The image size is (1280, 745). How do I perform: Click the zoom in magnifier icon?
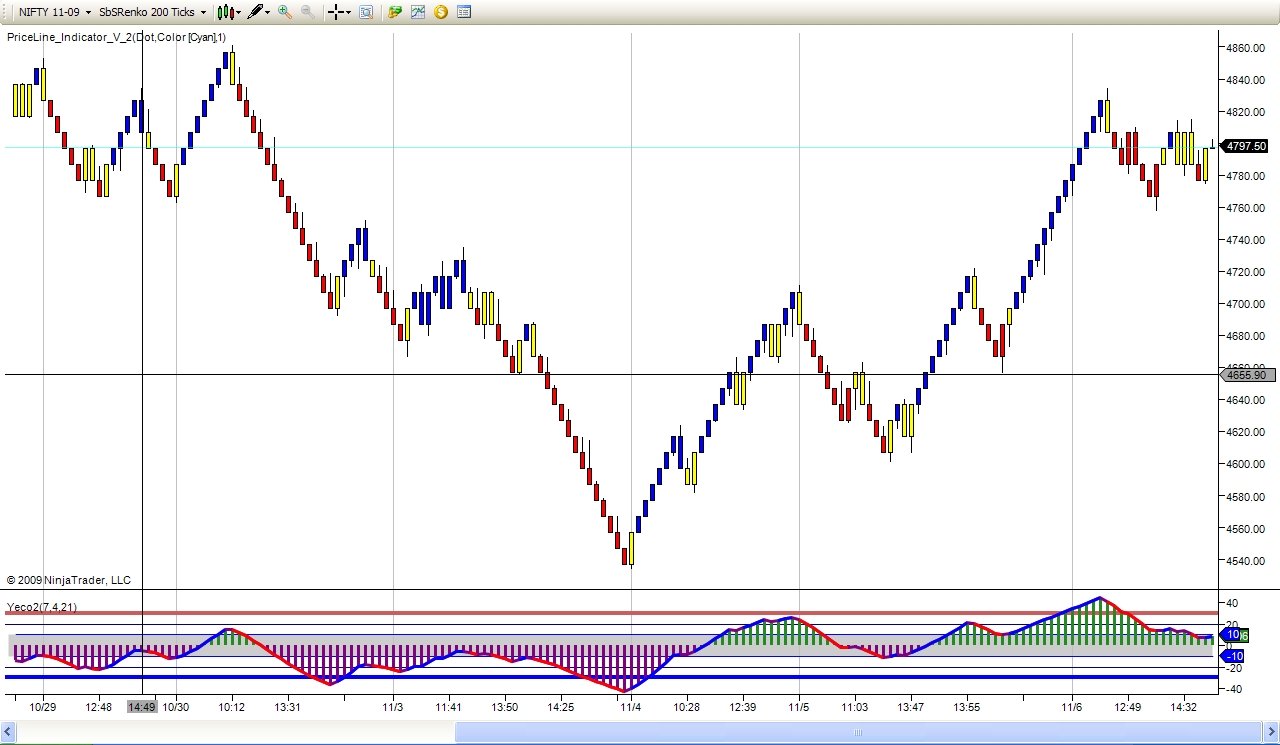click(x=285, y=12)
